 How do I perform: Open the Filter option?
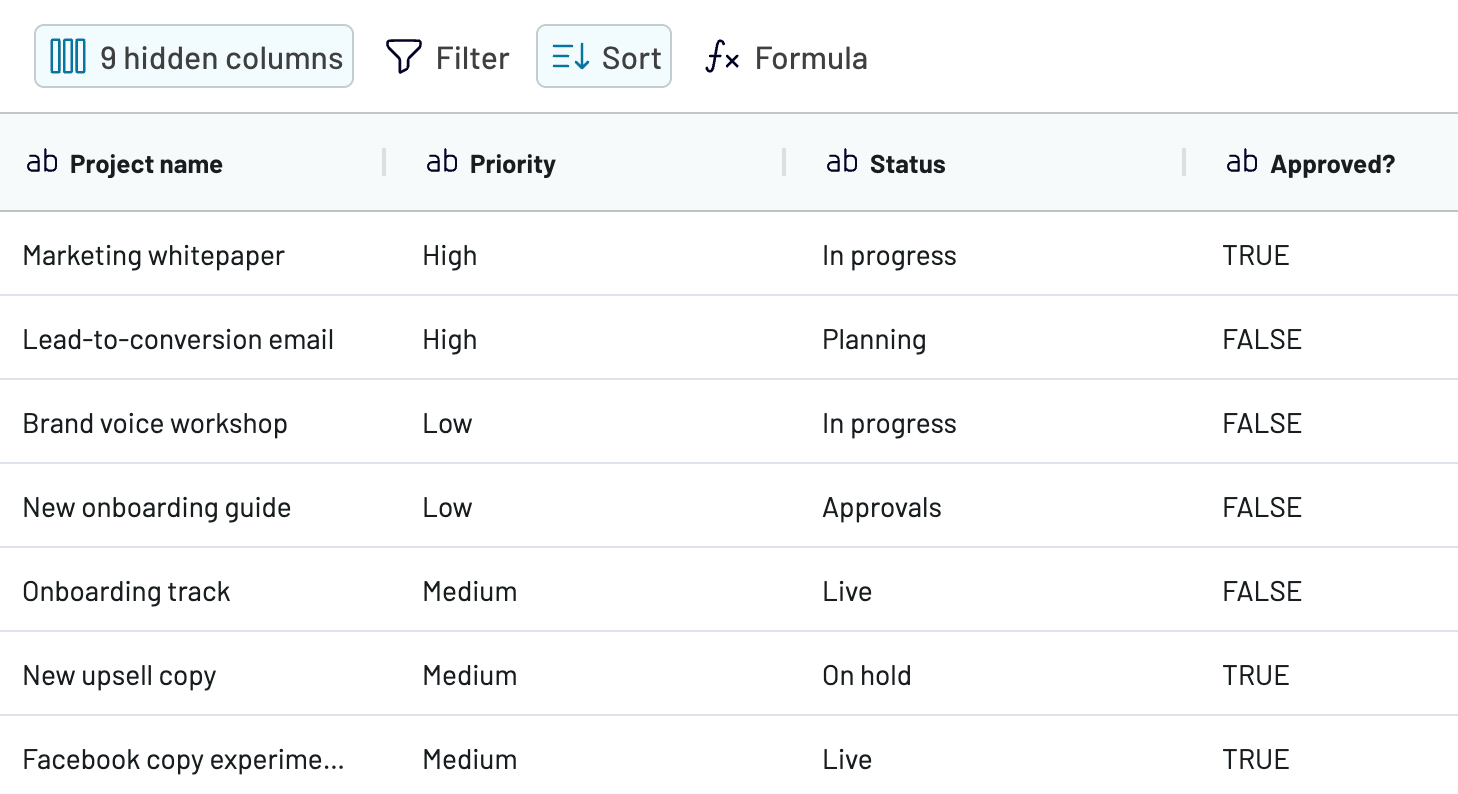click(447, 57)
